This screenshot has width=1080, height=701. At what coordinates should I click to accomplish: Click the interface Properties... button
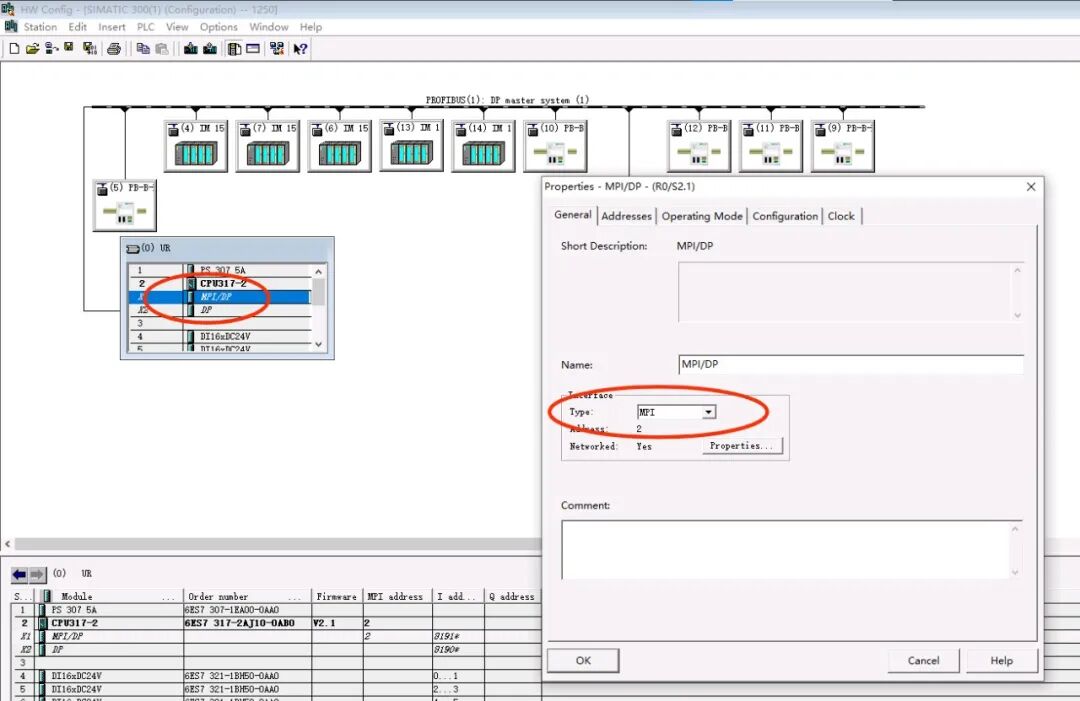pos(741,446)
